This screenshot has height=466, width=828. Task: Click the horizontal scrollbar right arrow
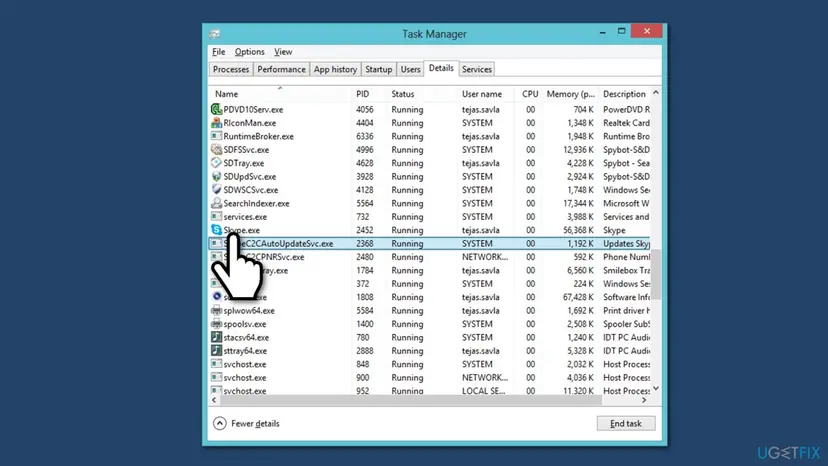pos(644,400)
